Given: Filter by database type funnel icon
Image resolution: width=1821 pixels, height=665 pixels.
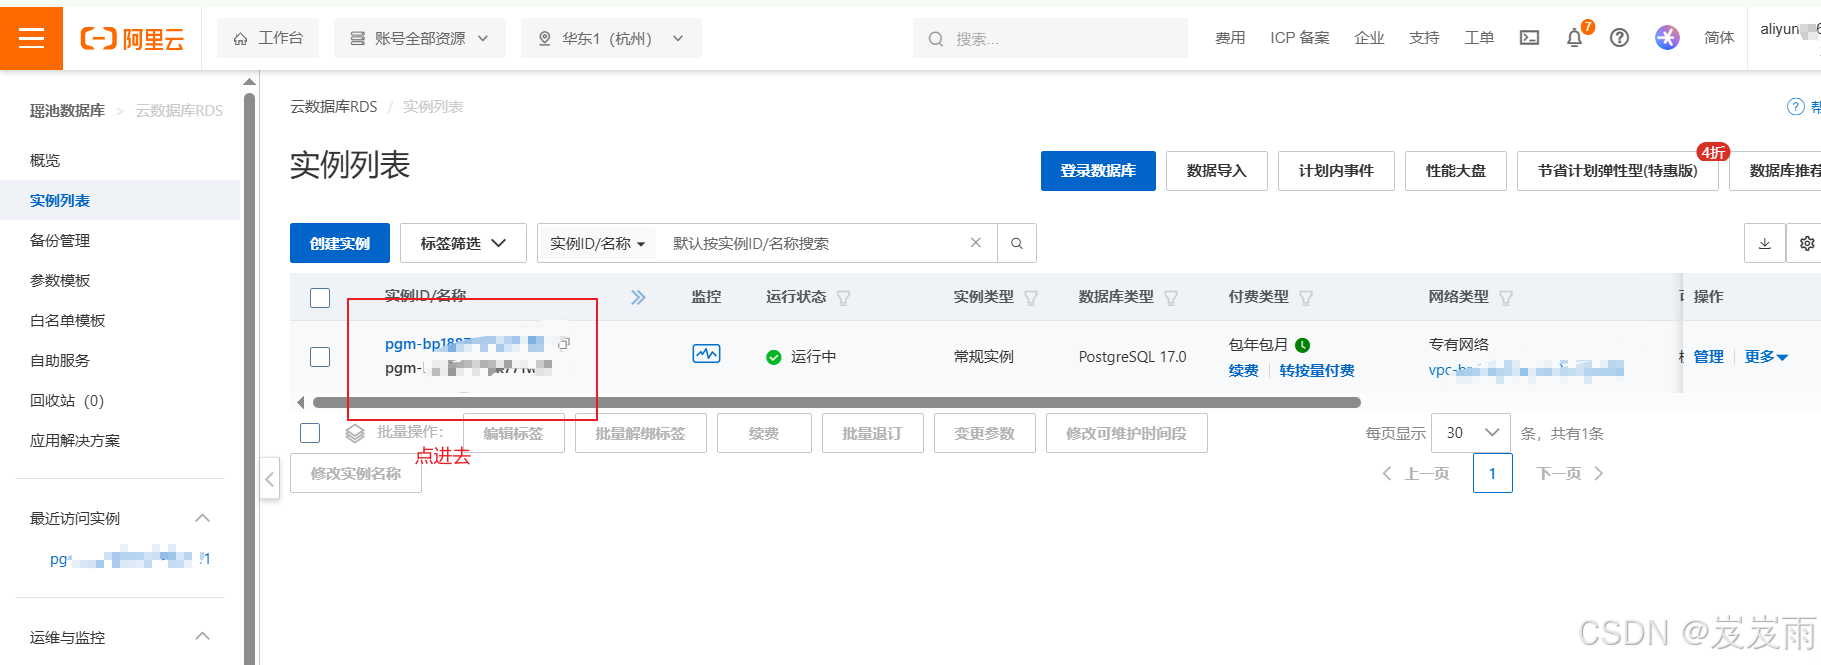Looking at the screenshot, I should (x=1171, y=298).
